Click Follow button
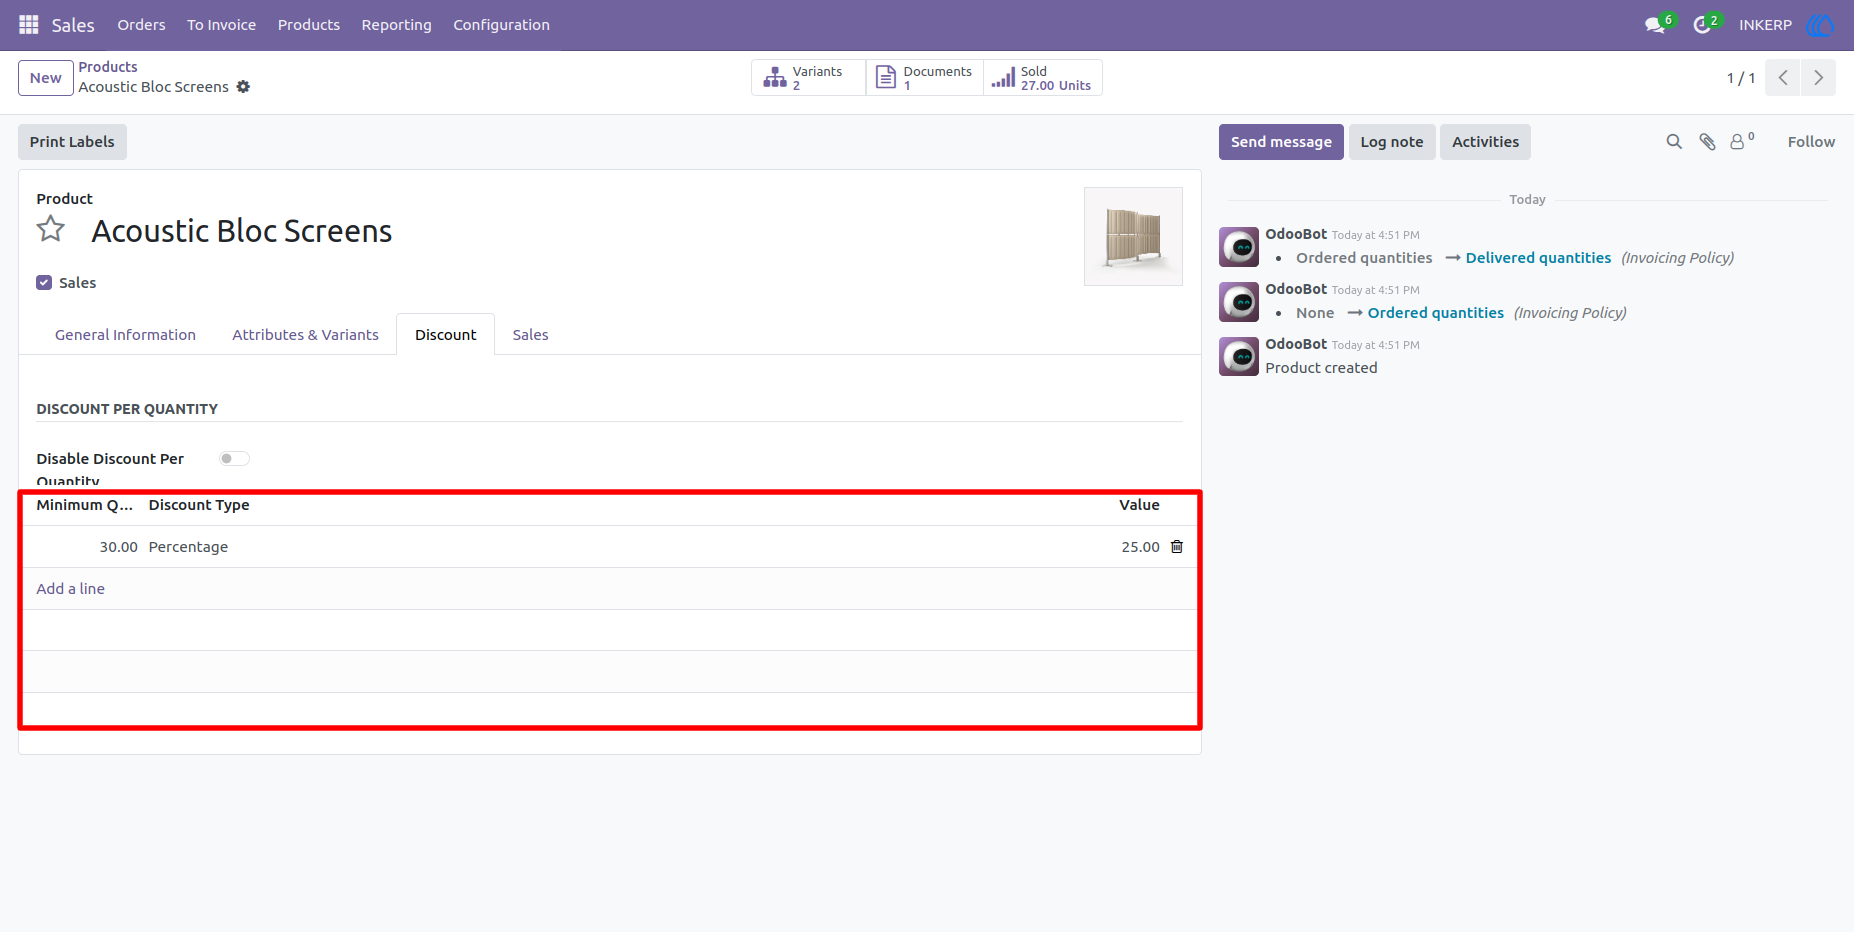1854x932 pixels. [x=1811, y=142]
